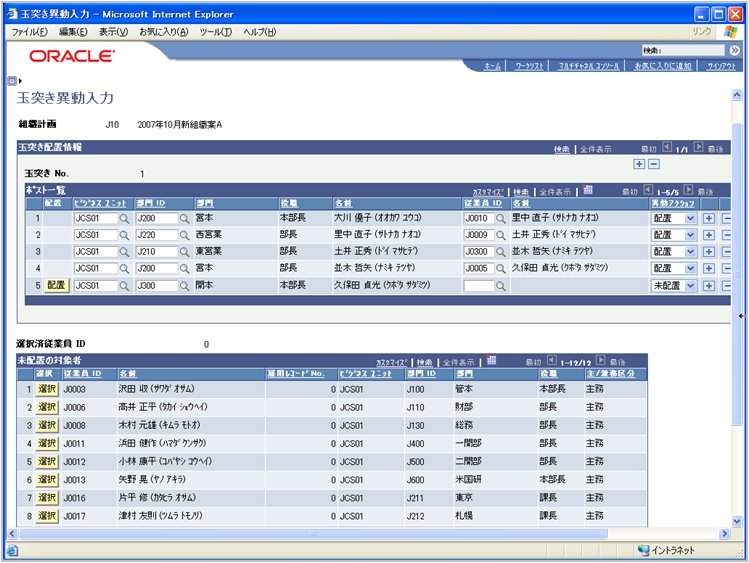Go to previous post list rows arrow
This screenshot has height=563, width=749.
point(648,190)
